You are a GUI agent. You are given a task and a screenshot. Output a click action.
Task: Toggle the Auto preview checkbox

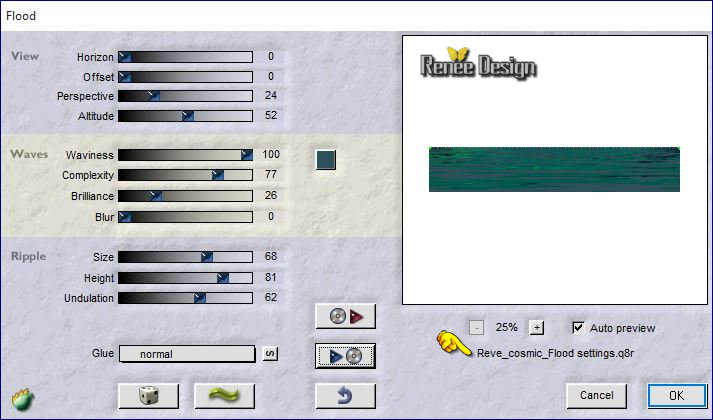(x=578, y=327)
